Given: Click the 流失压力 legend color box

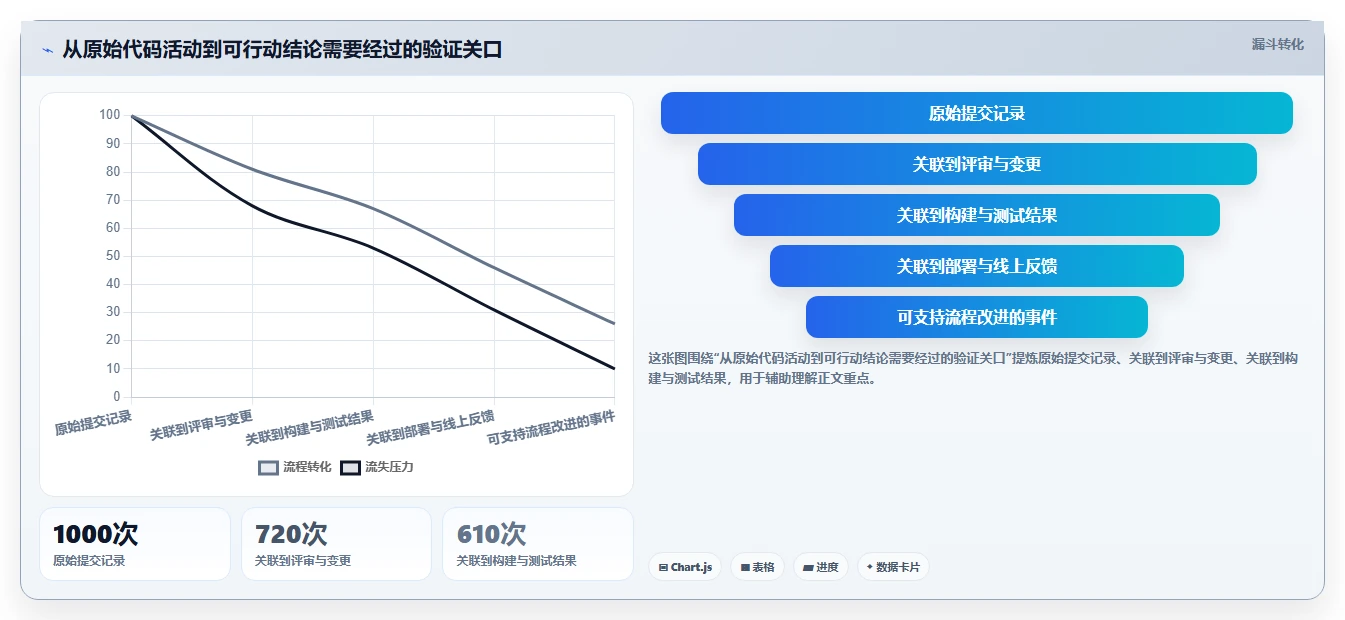Looking at the screenshot, I should [x=350, y=467].
